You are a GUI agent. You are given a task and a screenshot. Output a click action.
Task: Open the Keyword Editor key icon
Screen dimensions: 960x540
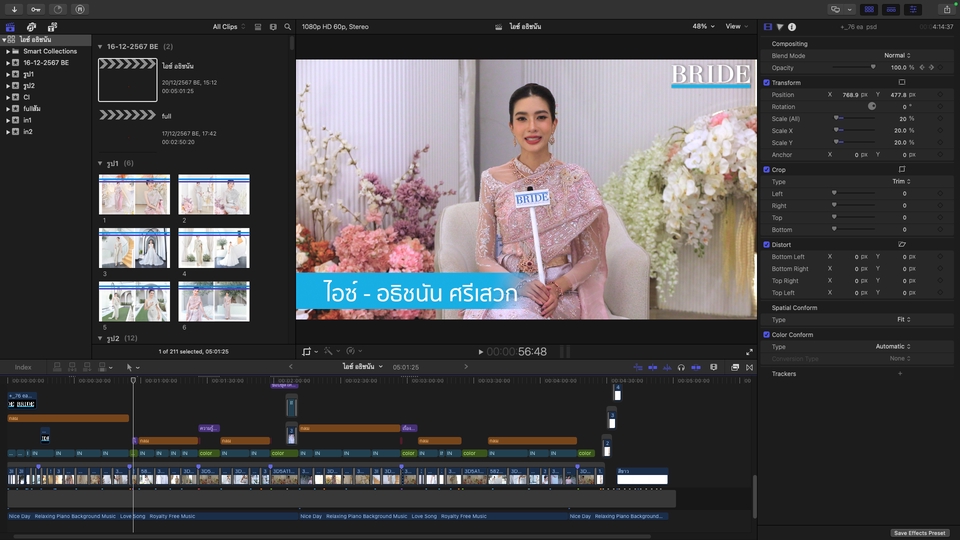[36, 9]
